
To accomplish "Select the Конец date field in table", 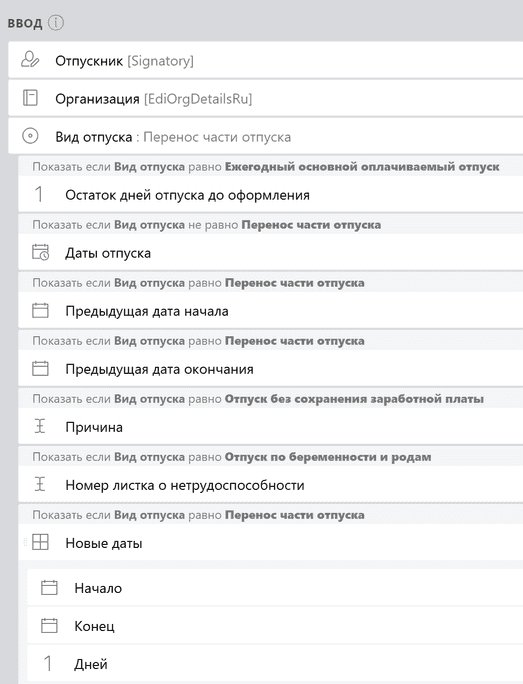I will point(275,626).
